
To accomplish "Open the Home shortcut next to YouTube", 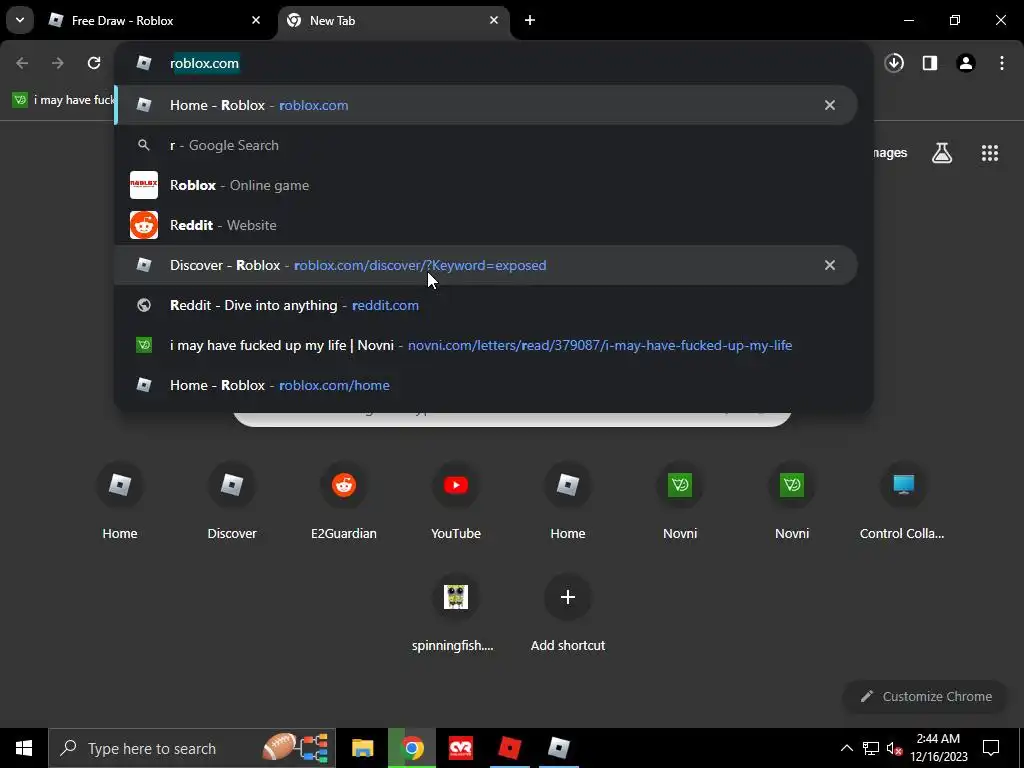I will click(x=568, y=502).
